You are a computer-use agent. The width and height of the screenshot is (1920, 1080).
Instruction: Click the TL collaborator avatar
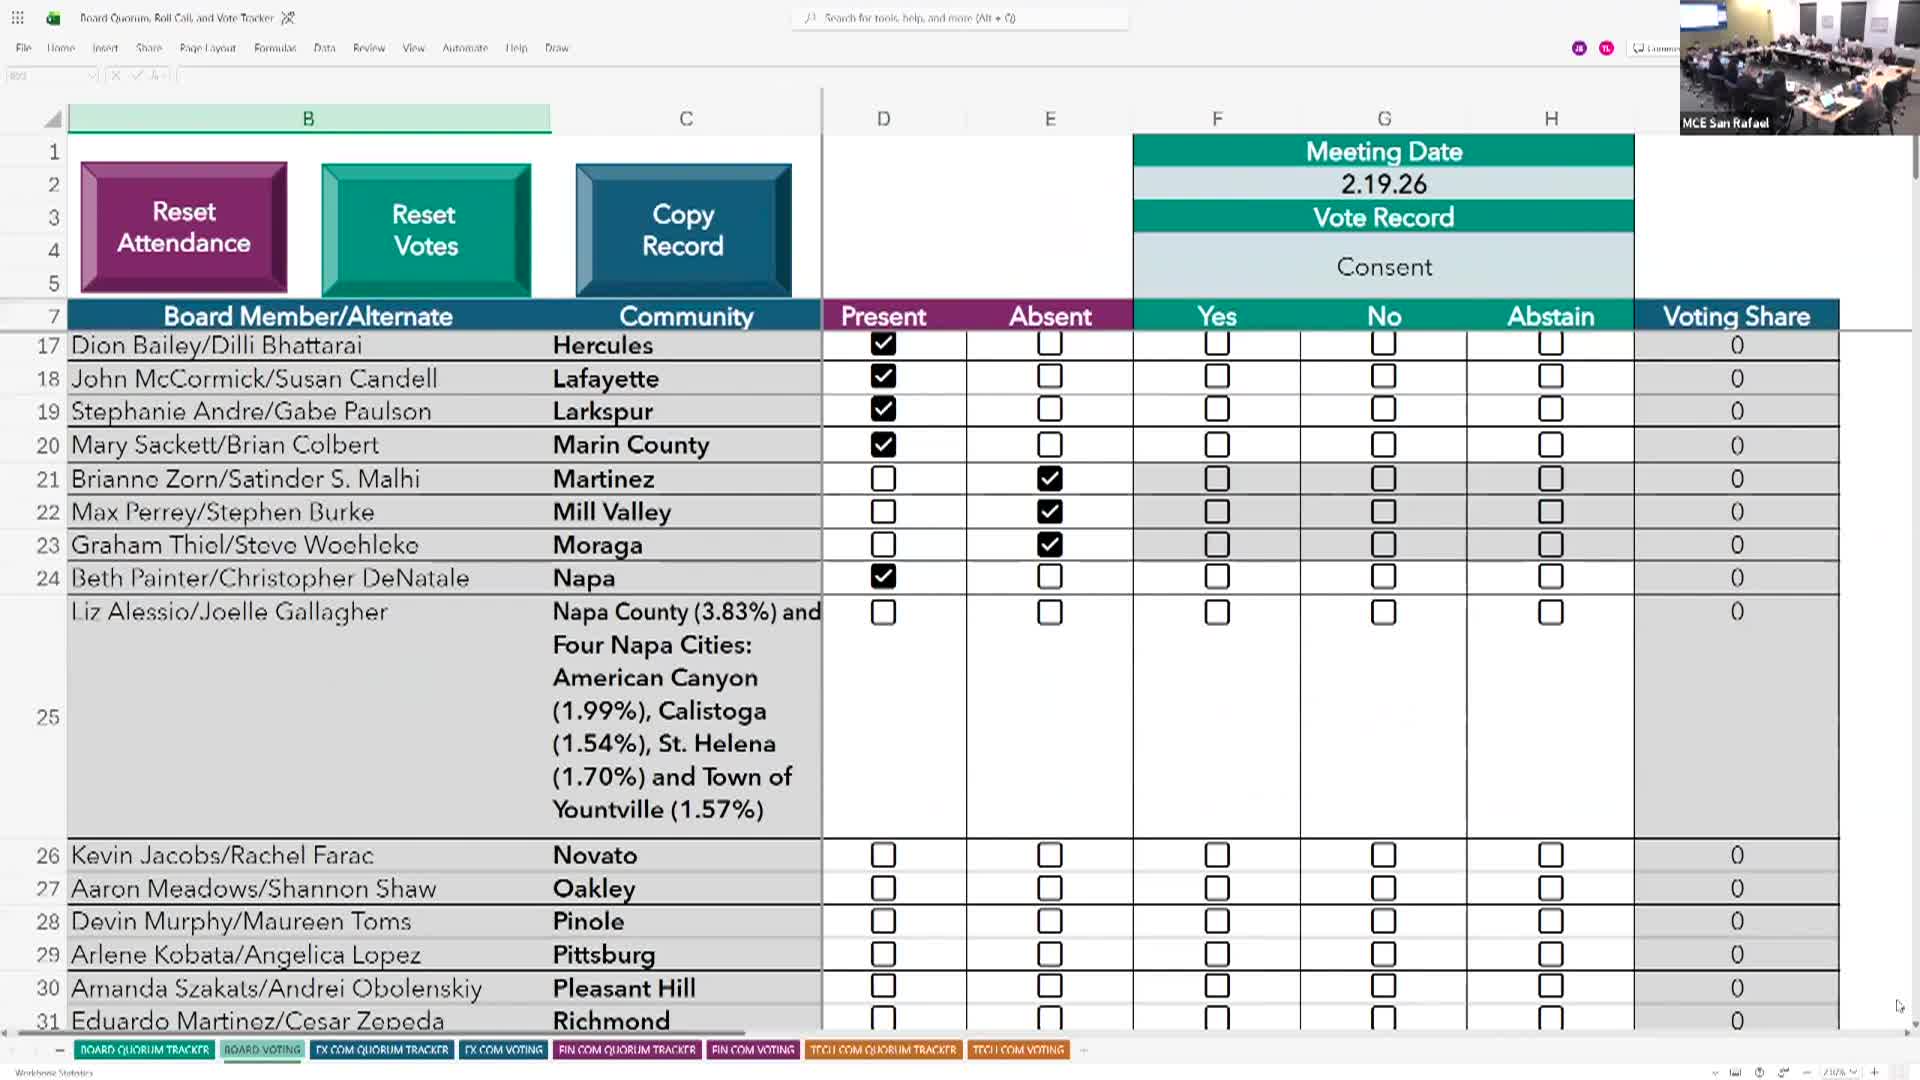tap(1606, 48)
